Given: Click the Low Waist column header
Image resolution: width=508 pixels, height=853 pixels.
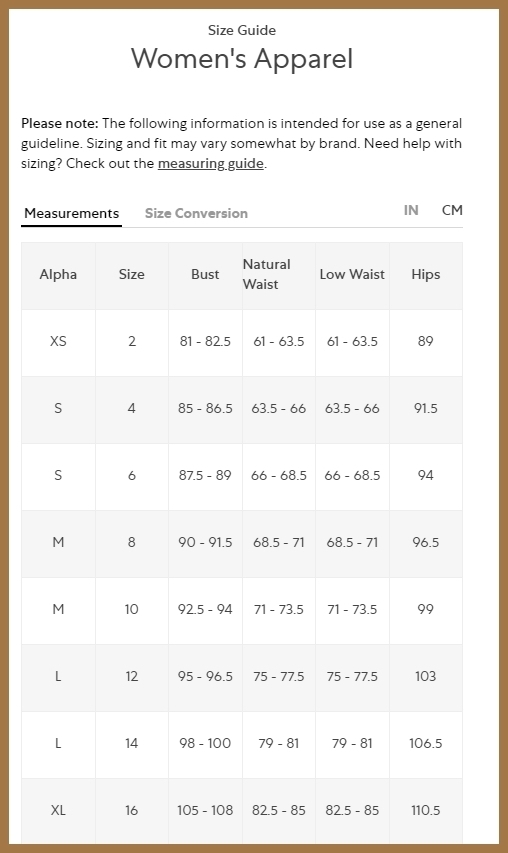Looking at the screenshot, I should [x=352, y=274].
